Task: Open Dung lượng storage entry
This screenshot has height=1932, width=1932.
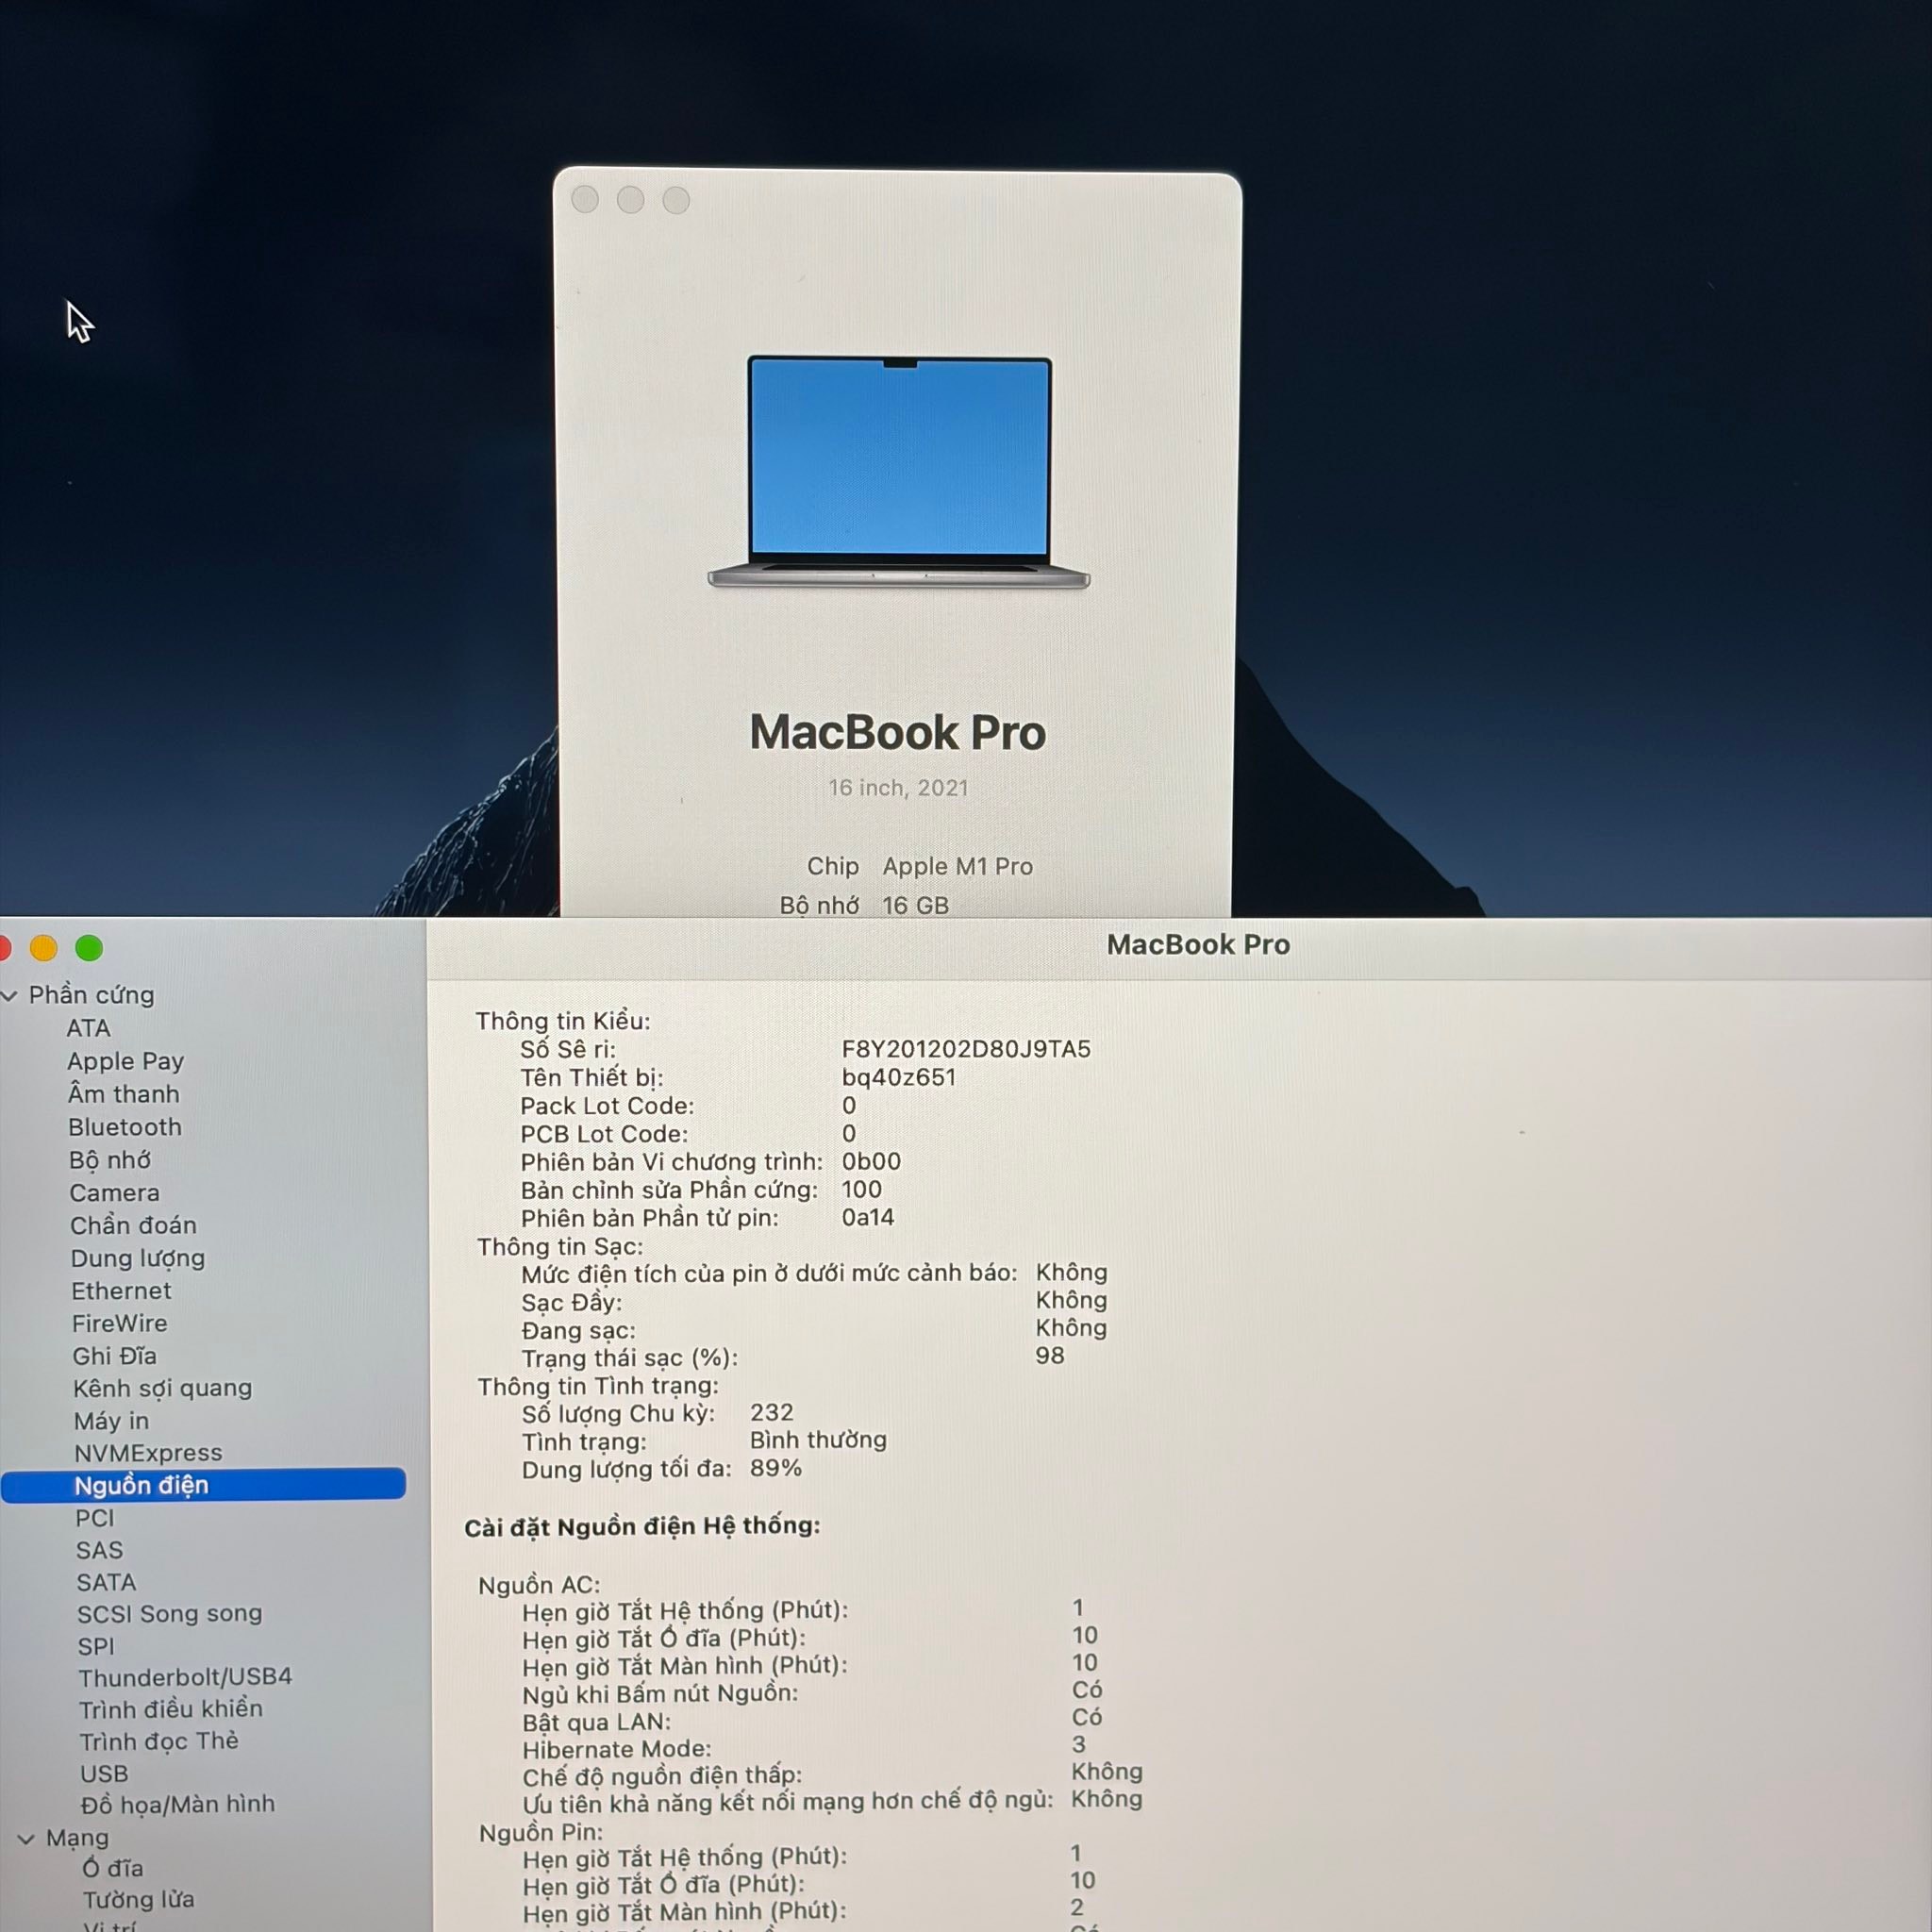Action: [138, 1258]
